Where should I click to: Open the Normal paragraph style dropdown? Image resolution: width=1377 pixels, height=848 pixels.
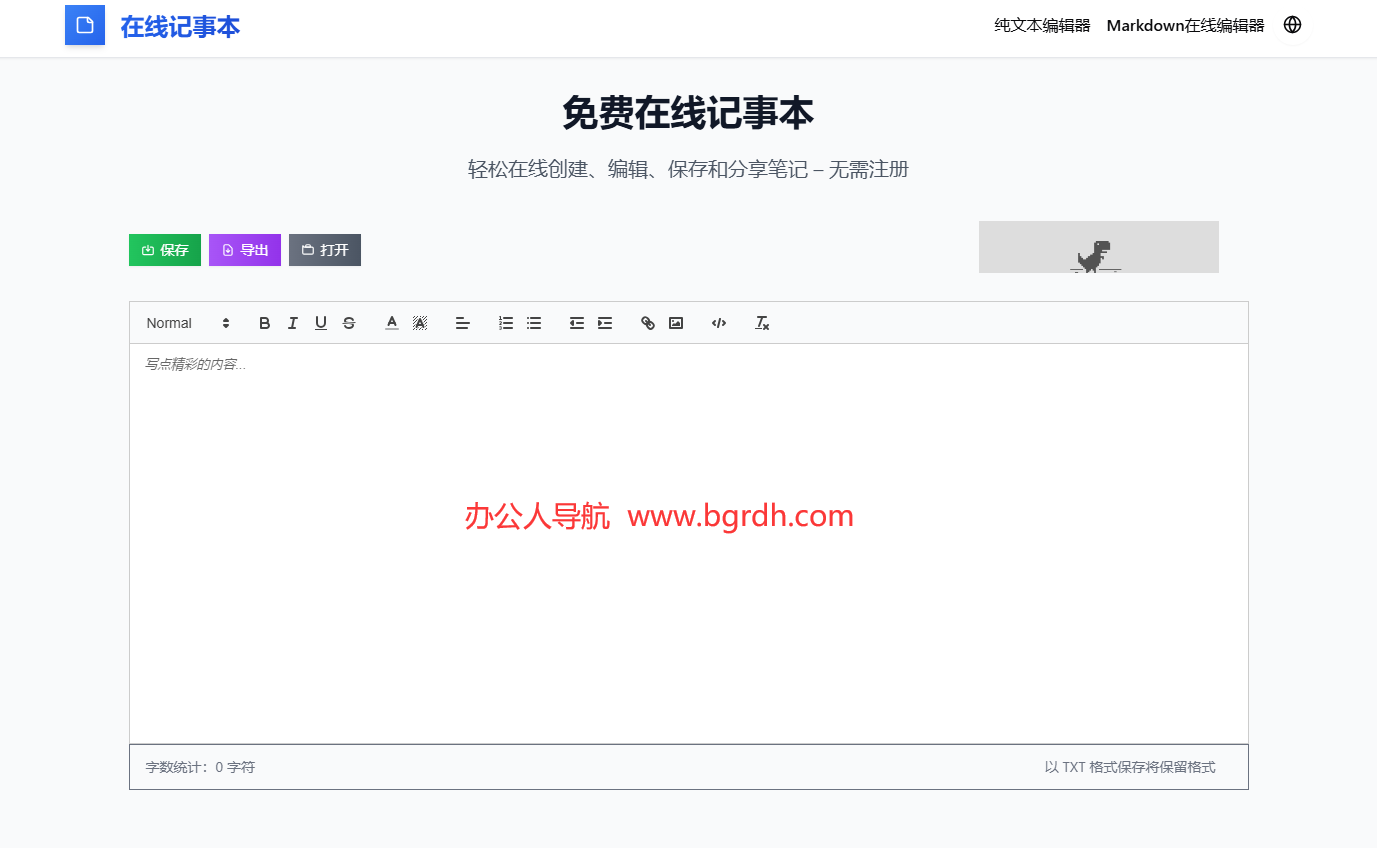[x=185, y=322]
